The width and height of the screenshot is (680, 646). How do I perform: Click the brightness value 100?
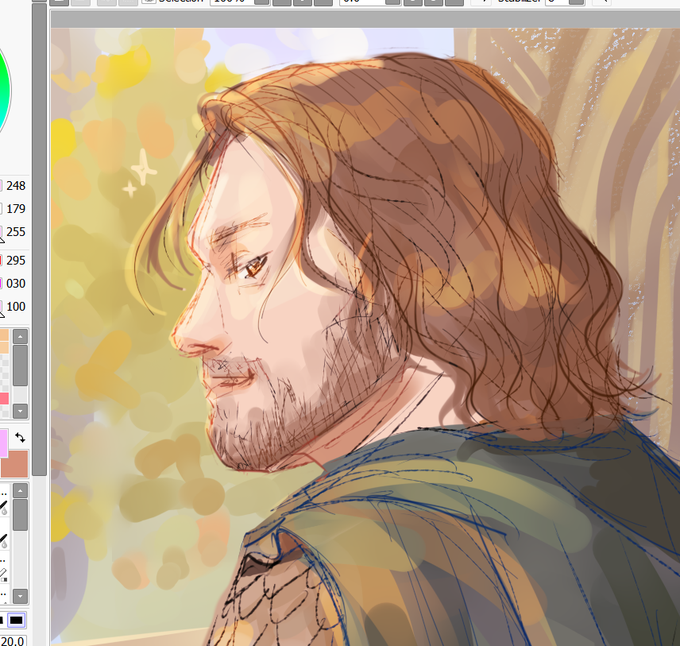16,306
